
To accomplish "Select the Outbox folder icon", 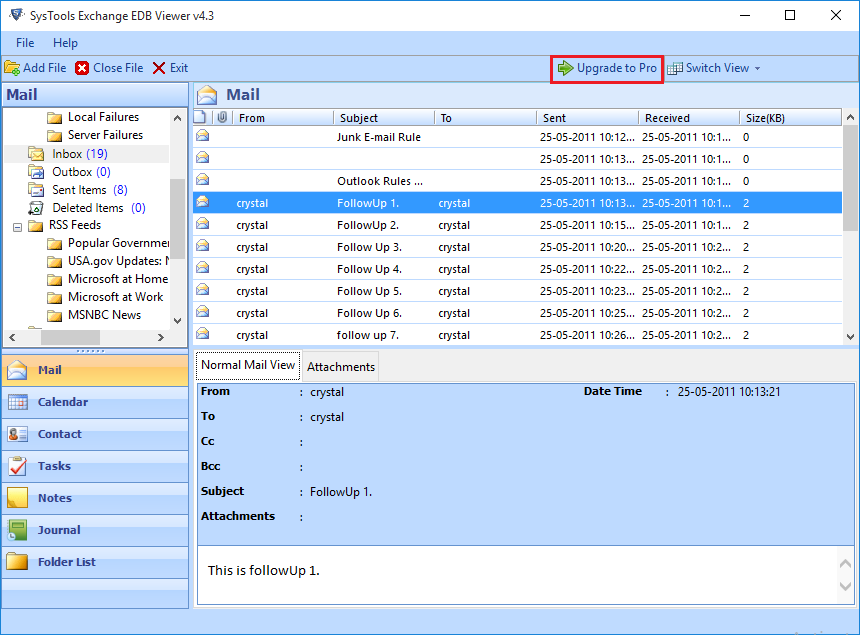I will 36,172.
